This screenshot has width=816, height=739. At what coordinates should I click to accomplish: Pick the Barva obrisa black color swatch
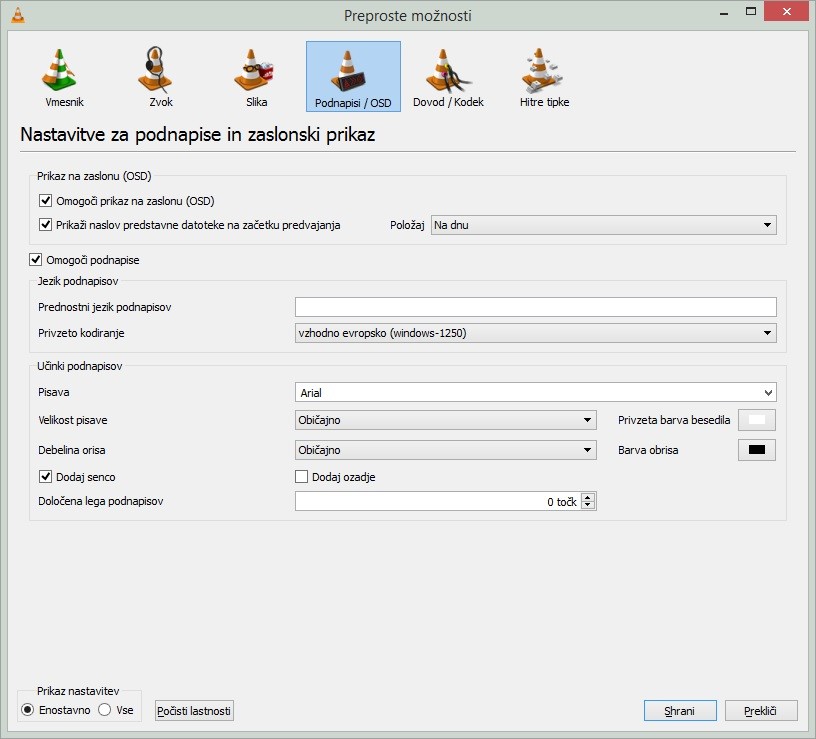756,450
